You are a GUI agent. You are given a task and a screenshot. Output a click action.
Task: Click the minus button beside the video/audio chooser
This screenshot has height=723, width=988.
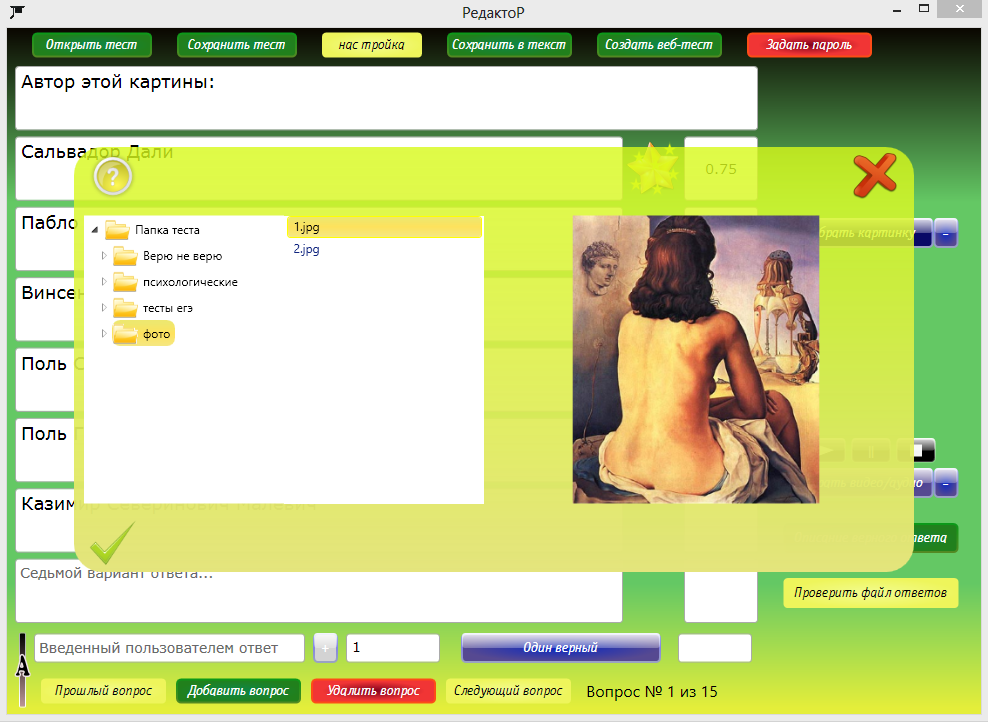point(946,483)
